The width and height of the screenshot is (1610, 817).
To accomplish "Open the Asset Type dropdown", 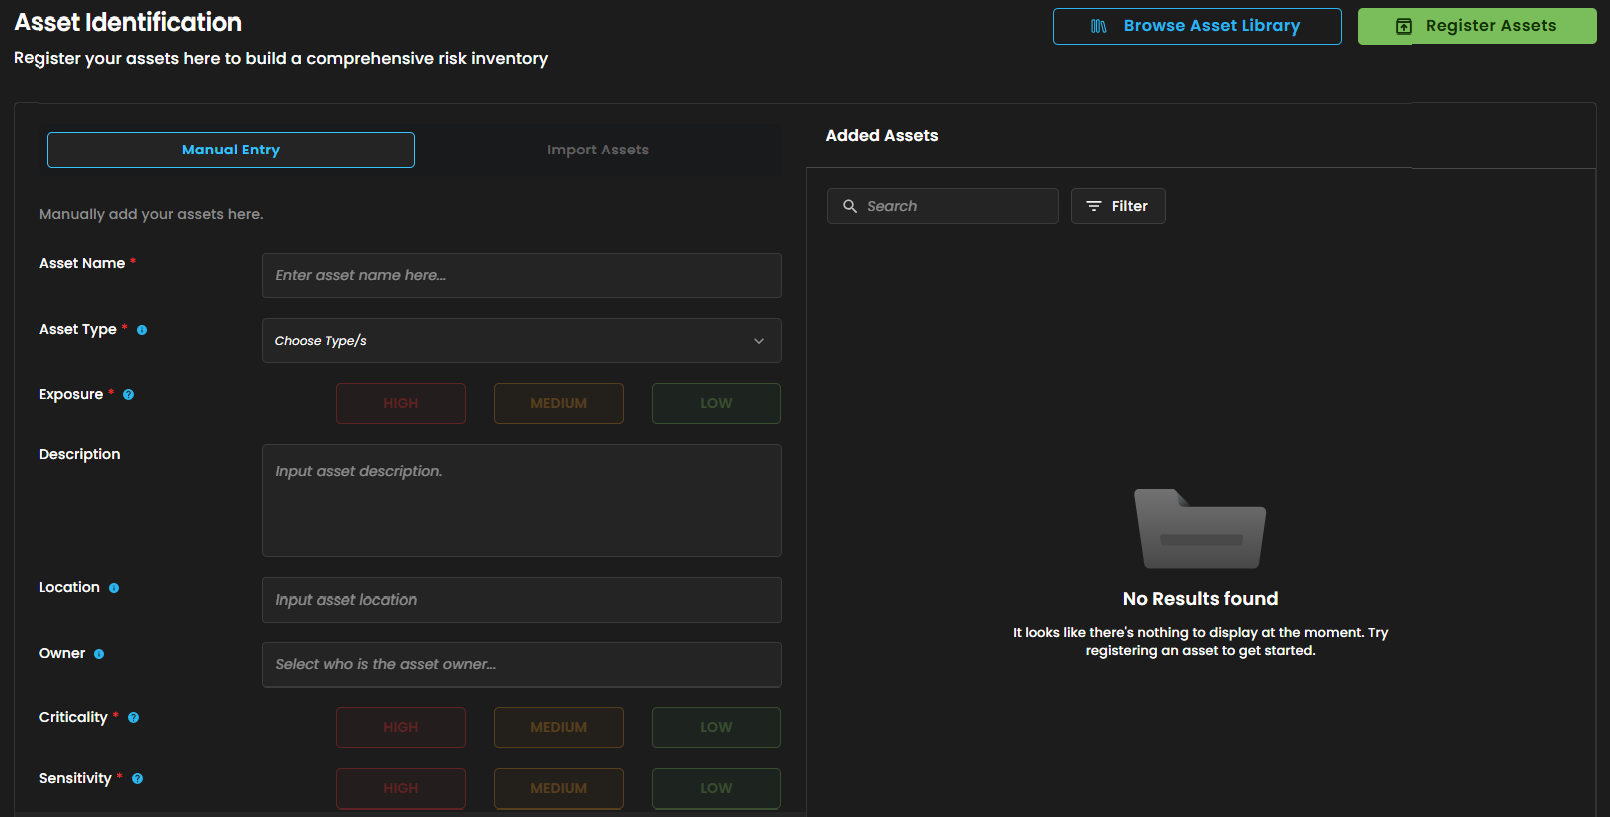I will (x=521, y=341).
